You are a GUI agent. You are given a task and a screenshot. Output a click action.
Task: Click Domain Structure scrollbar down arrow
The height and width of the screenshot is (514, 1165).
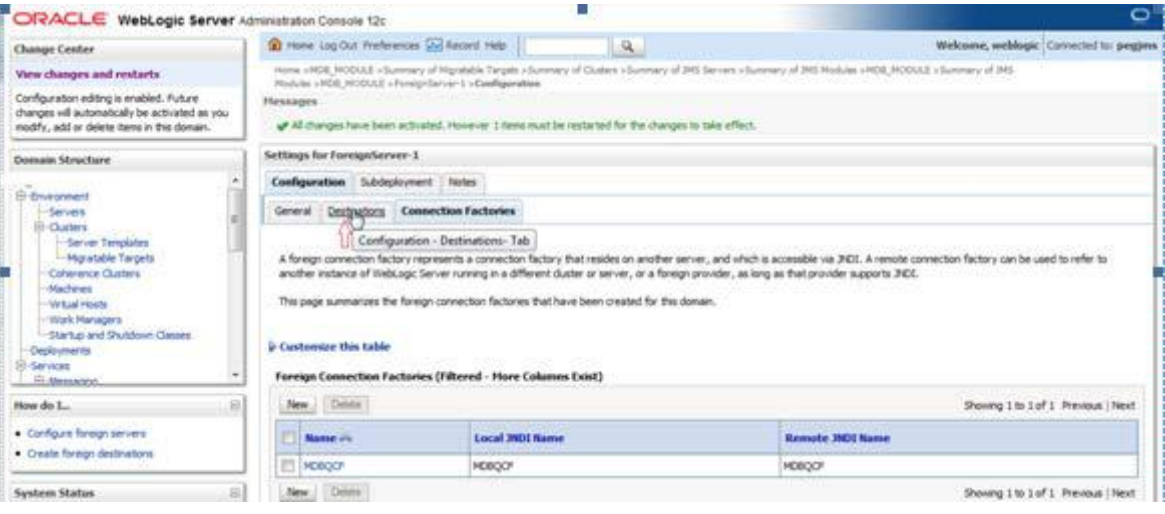[235, 376]
